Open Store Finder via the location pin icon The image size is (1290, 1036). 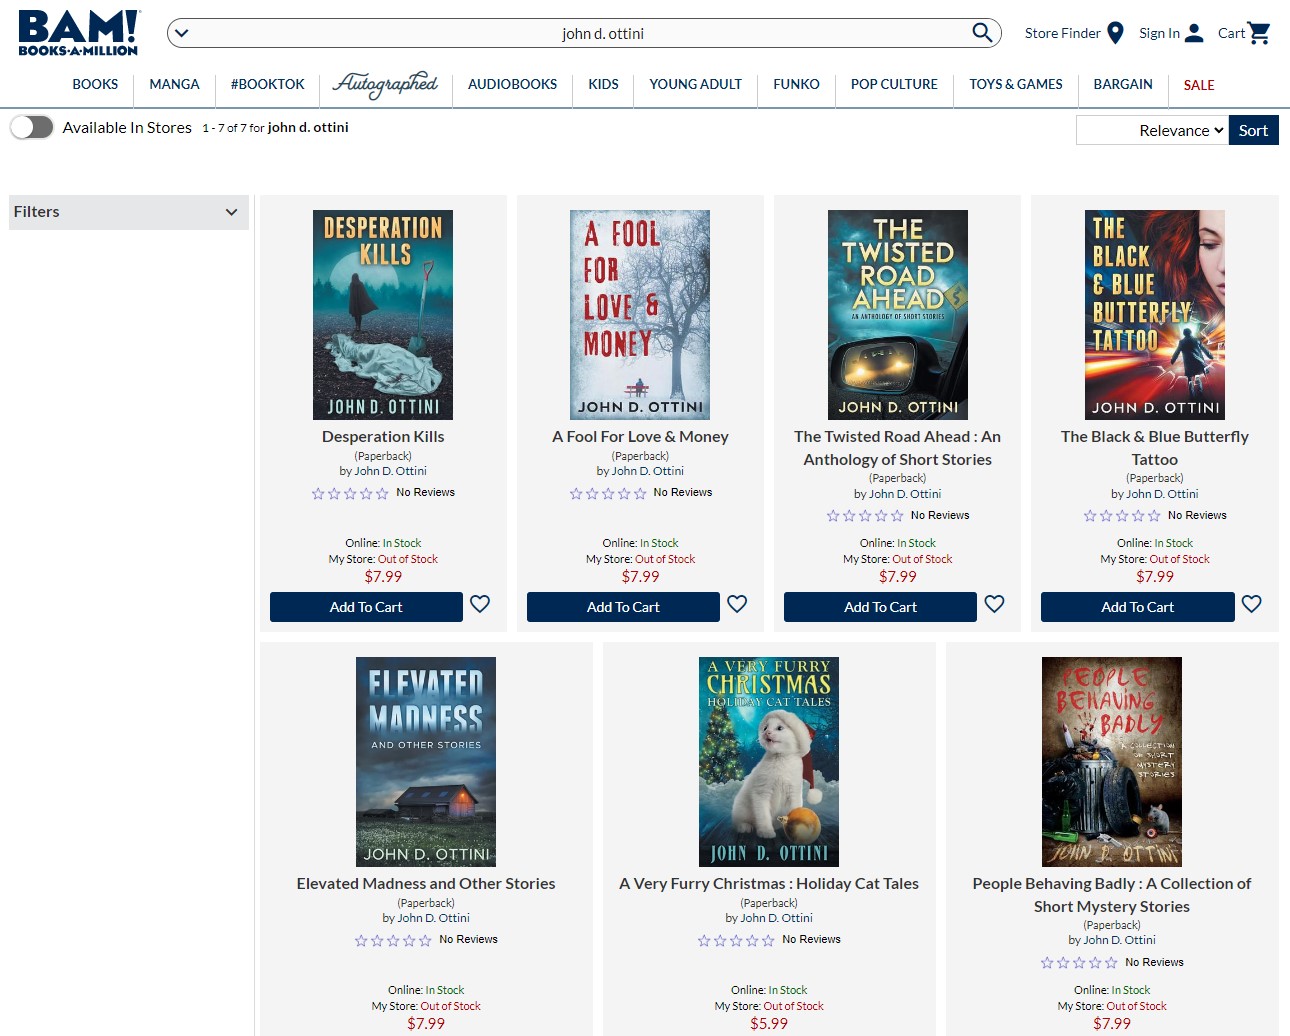pos(1114,32)
